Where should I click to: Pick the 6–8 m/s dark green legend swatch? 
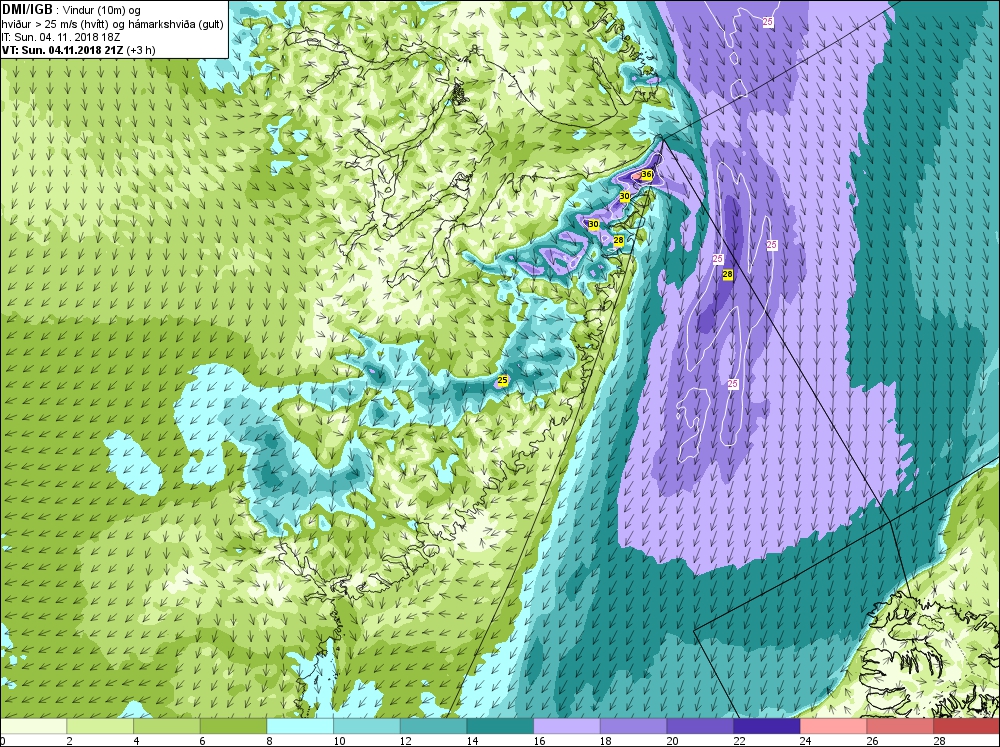click(x=233, y=726)
